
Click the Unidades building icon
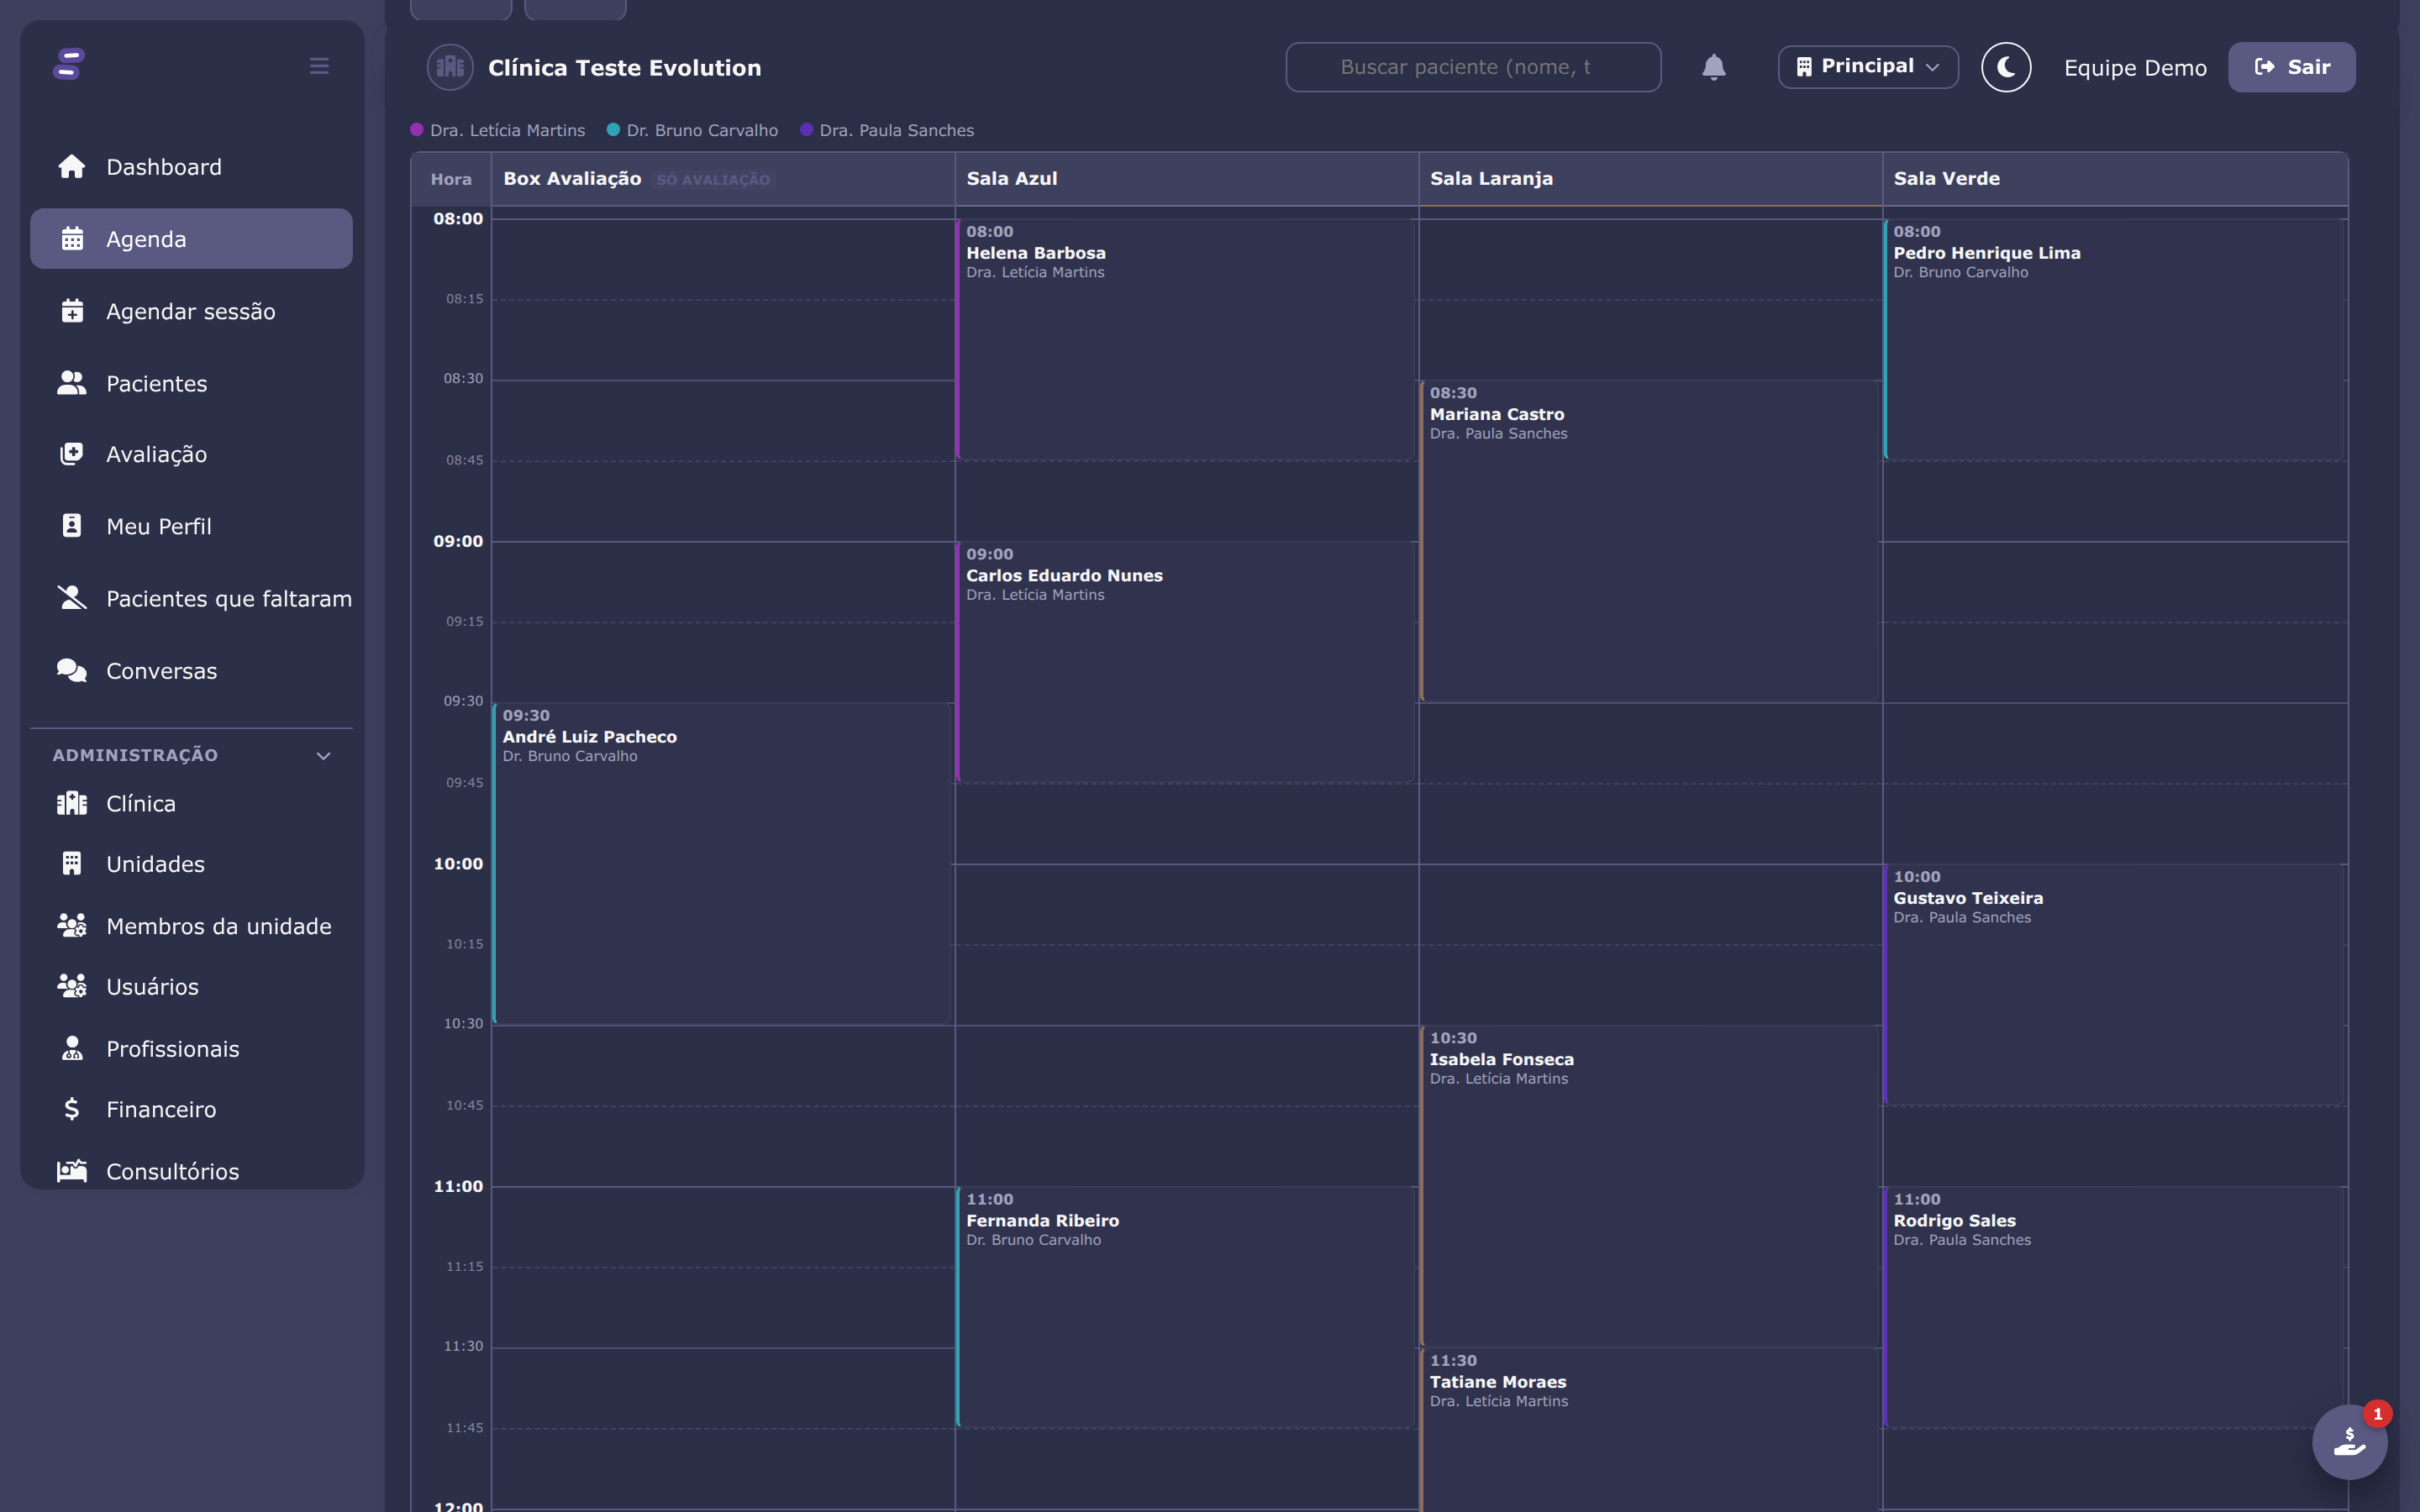tap(72, 864)
